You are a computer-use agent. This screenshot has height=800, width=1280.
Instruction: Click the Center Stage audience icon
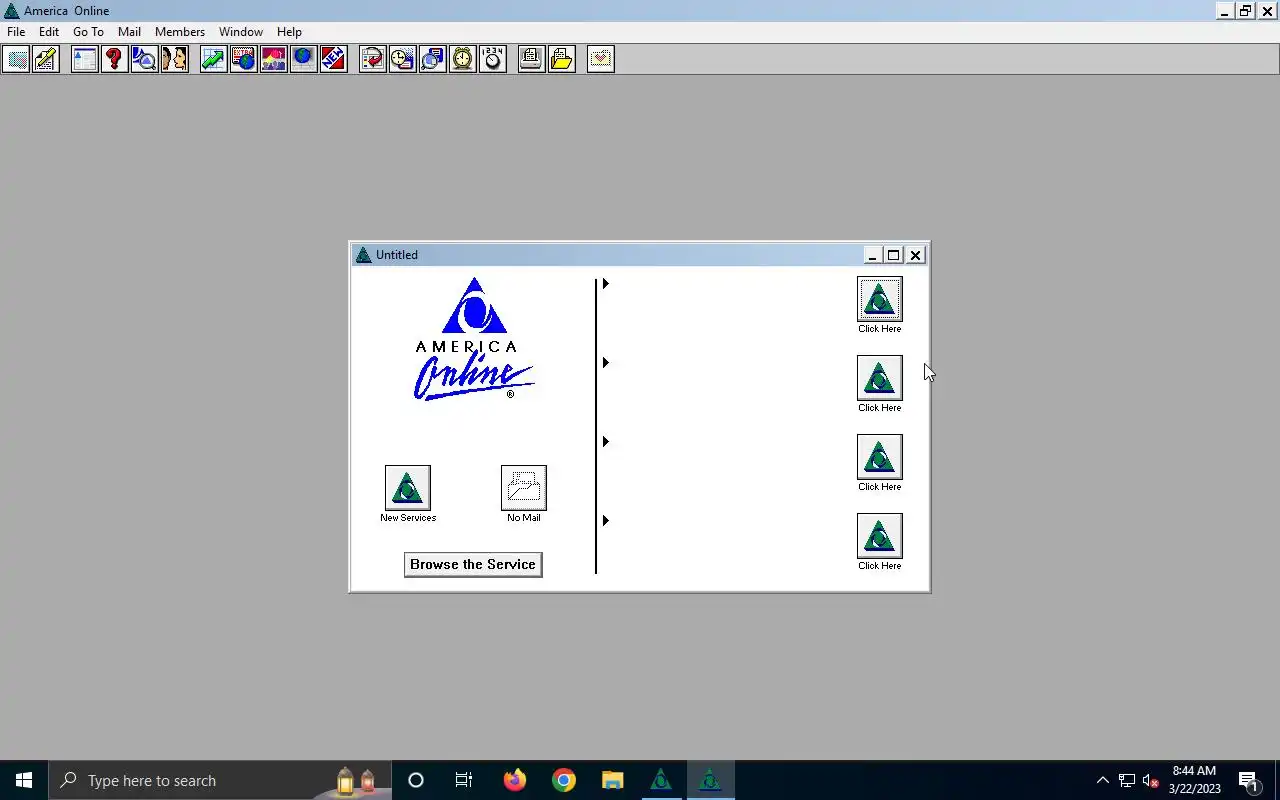pyautogui.click(x=273, y=59)
